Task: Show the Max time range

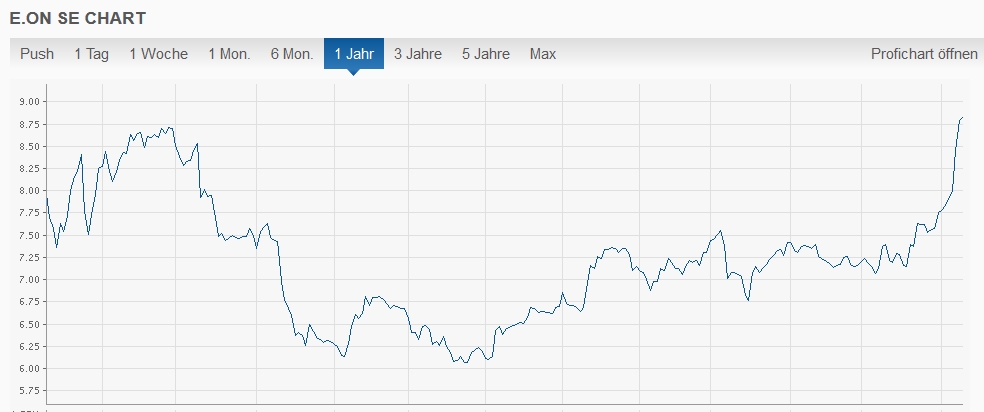Action: (x=543, y=54)
